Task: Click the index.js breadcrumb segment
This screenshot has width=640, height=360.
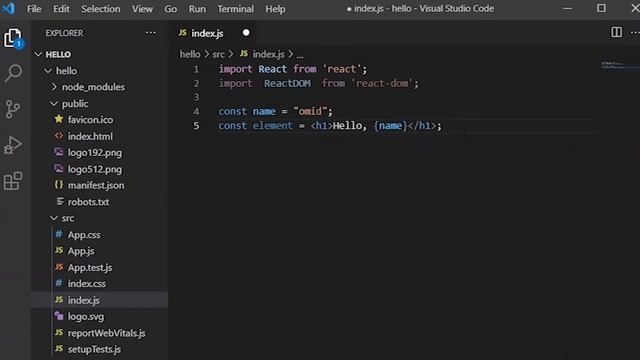Action: (268, 54)
